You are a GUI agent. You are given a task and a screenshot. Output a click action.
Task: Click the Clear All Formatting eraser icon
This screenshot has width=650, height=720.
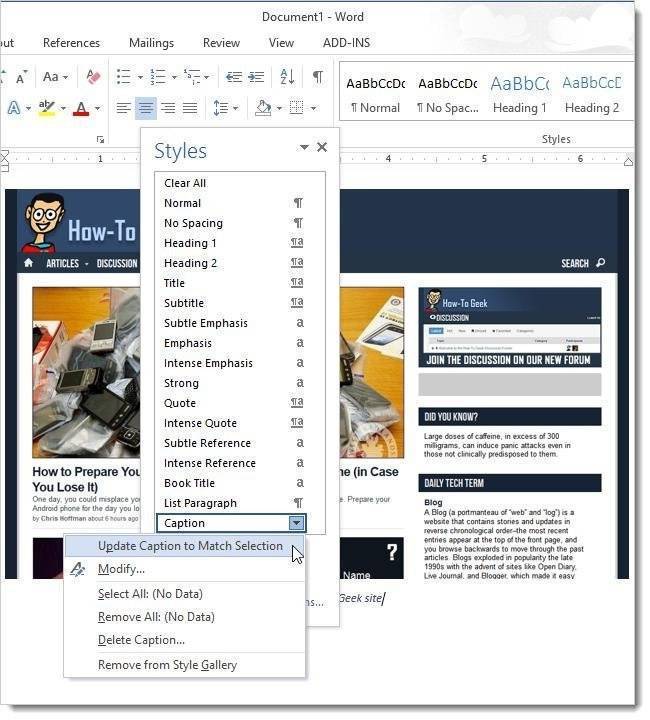pos(93,77)
